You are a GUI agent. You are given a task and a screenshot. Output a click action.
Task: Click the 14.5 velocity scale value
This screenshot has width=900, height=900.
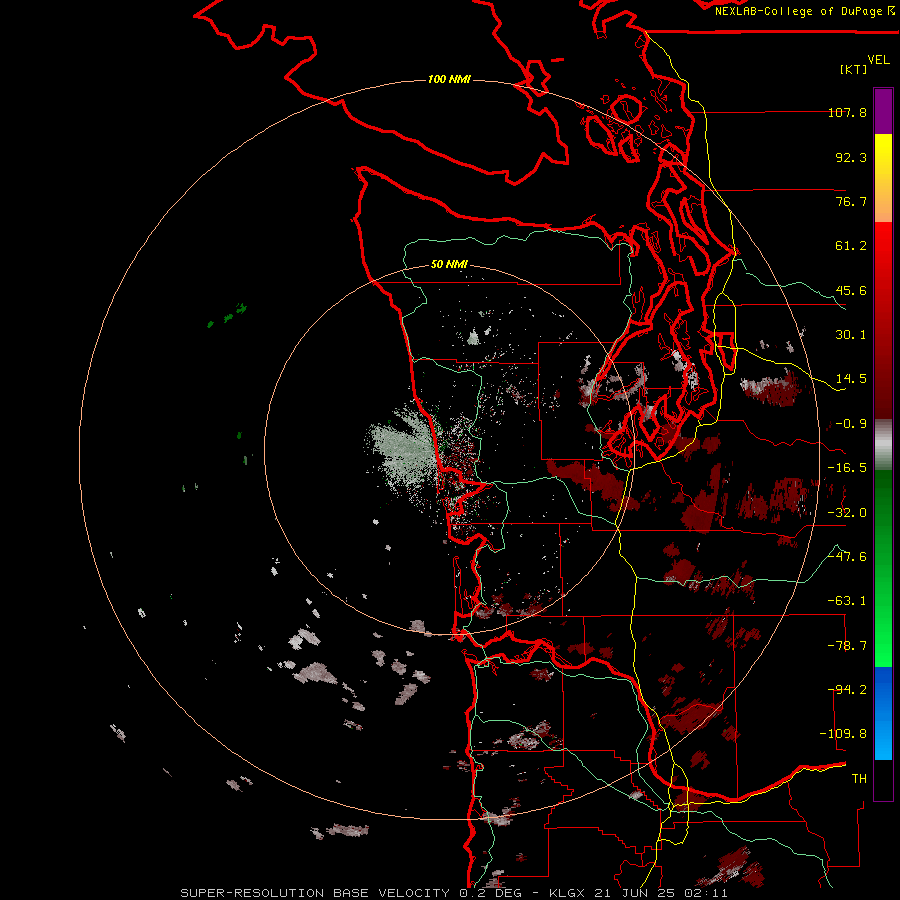[851, 379]
